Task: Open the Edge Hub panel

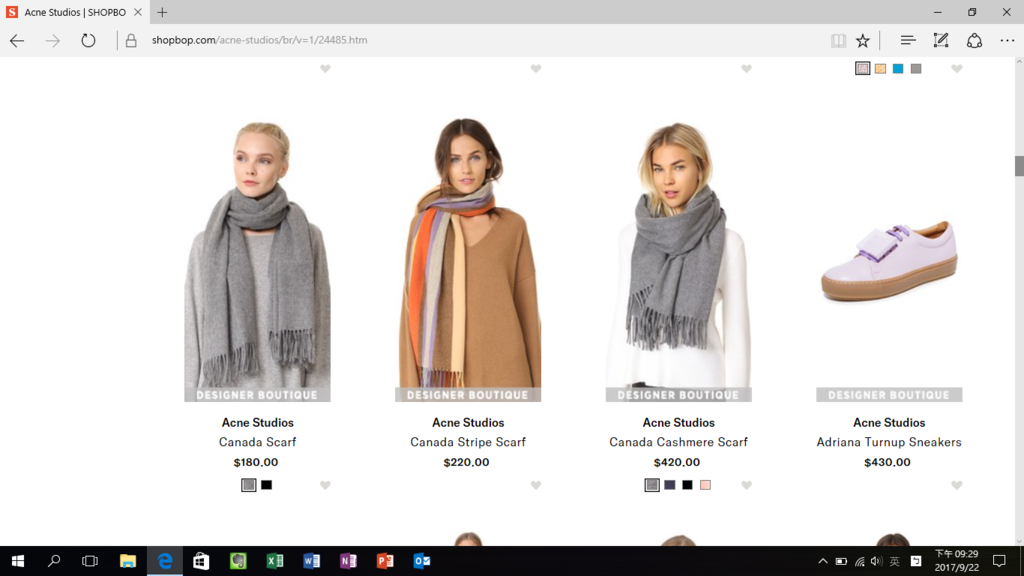Action: pos(908,40)
